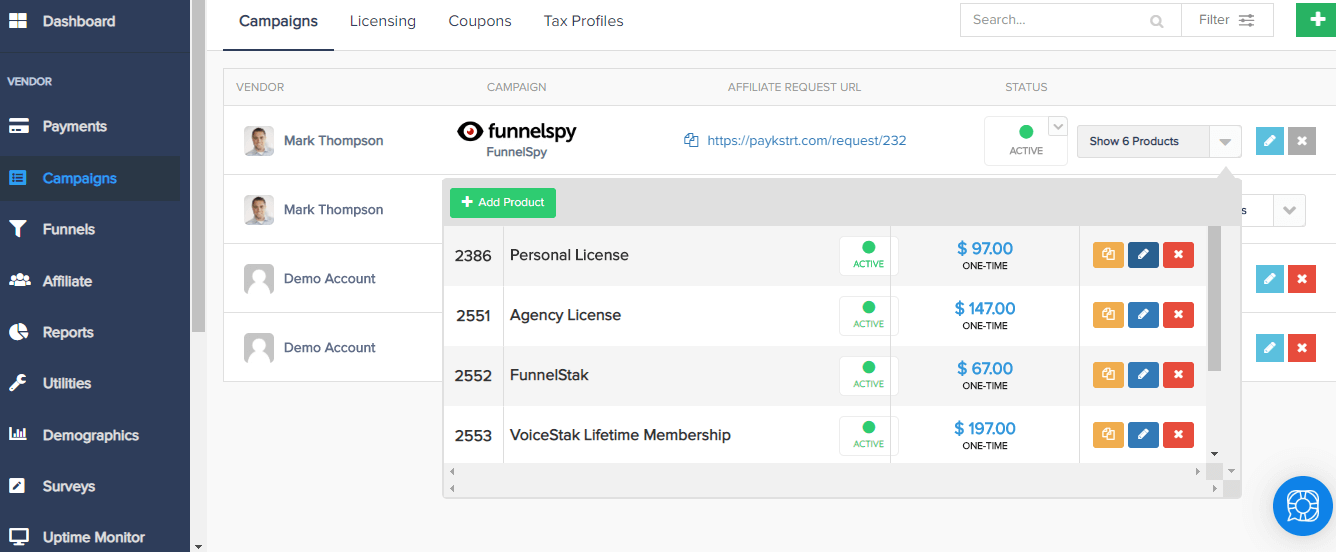Toggle Active status of Personal License
Screen dimensions: 1336x552
pos(868,255)
